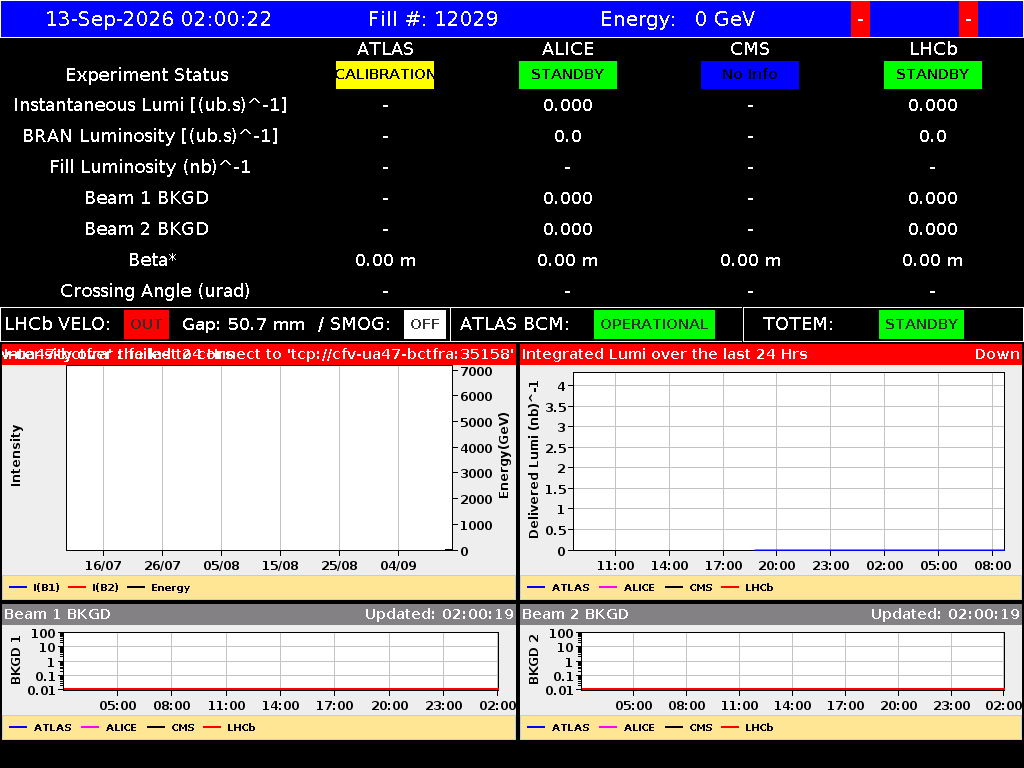Click the Delivered Lumi (nb)^-1 axis label
The image size is (1024, 768).
[534, 460]
